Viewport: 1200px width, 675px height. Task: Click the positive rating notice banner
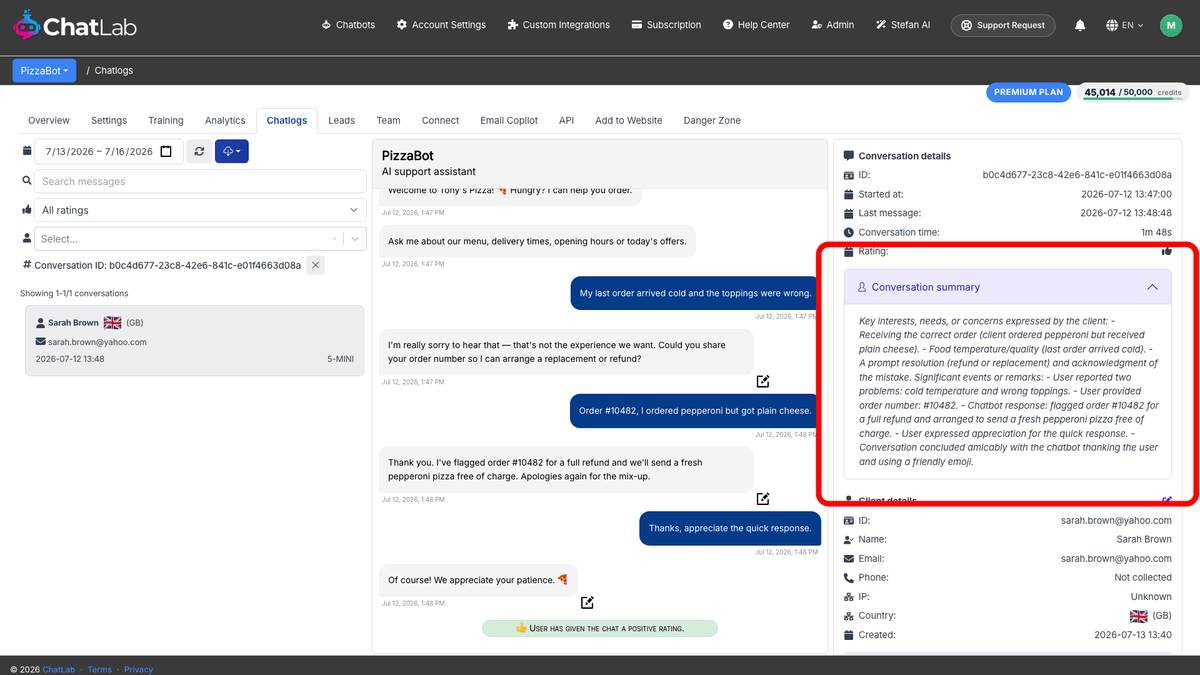(600, 628)
